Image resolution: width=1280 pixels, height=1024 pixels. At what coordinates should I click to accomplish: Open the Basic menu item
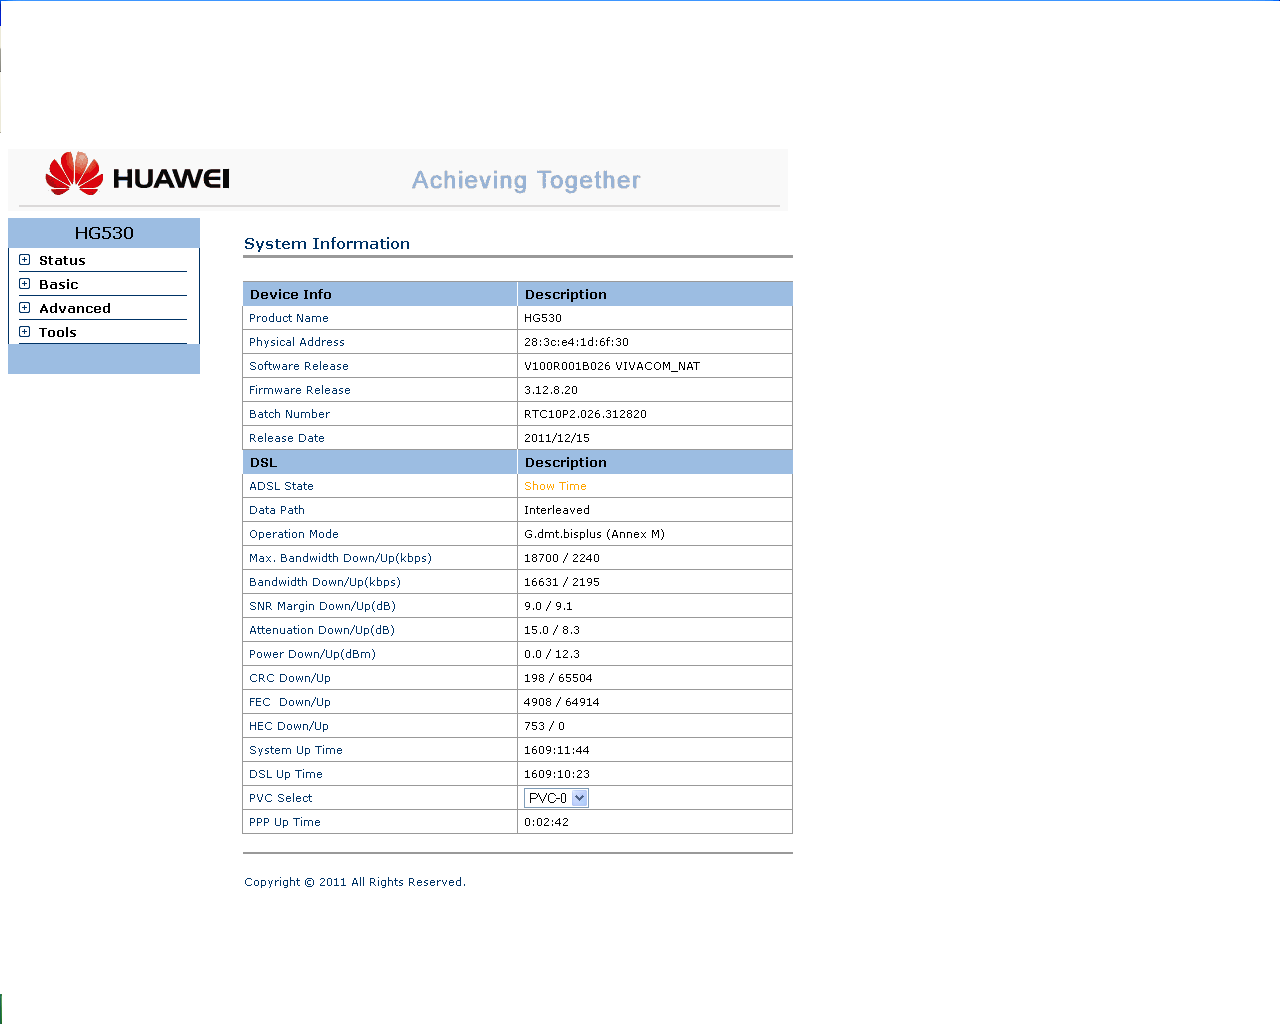point(58,285)
